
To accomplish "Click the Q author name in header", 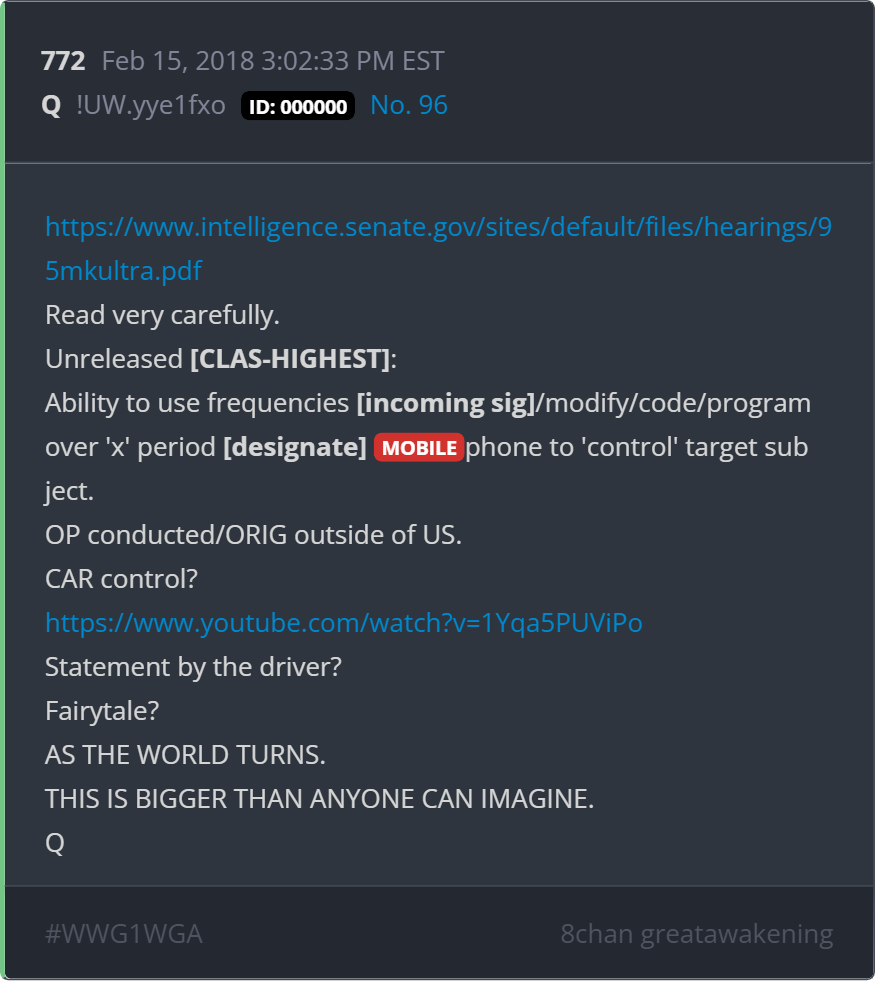I will tap(51, 105).
